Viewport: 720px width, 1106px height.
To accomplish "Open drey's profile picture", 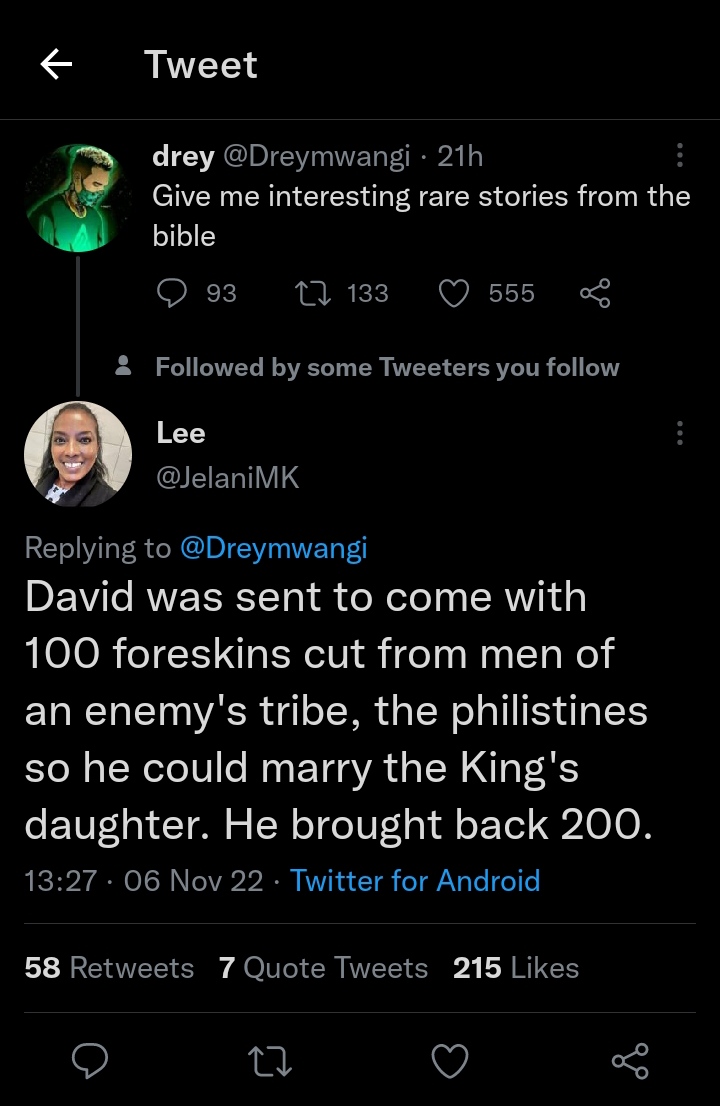I will pyautogui.click(x=78, y=197).
